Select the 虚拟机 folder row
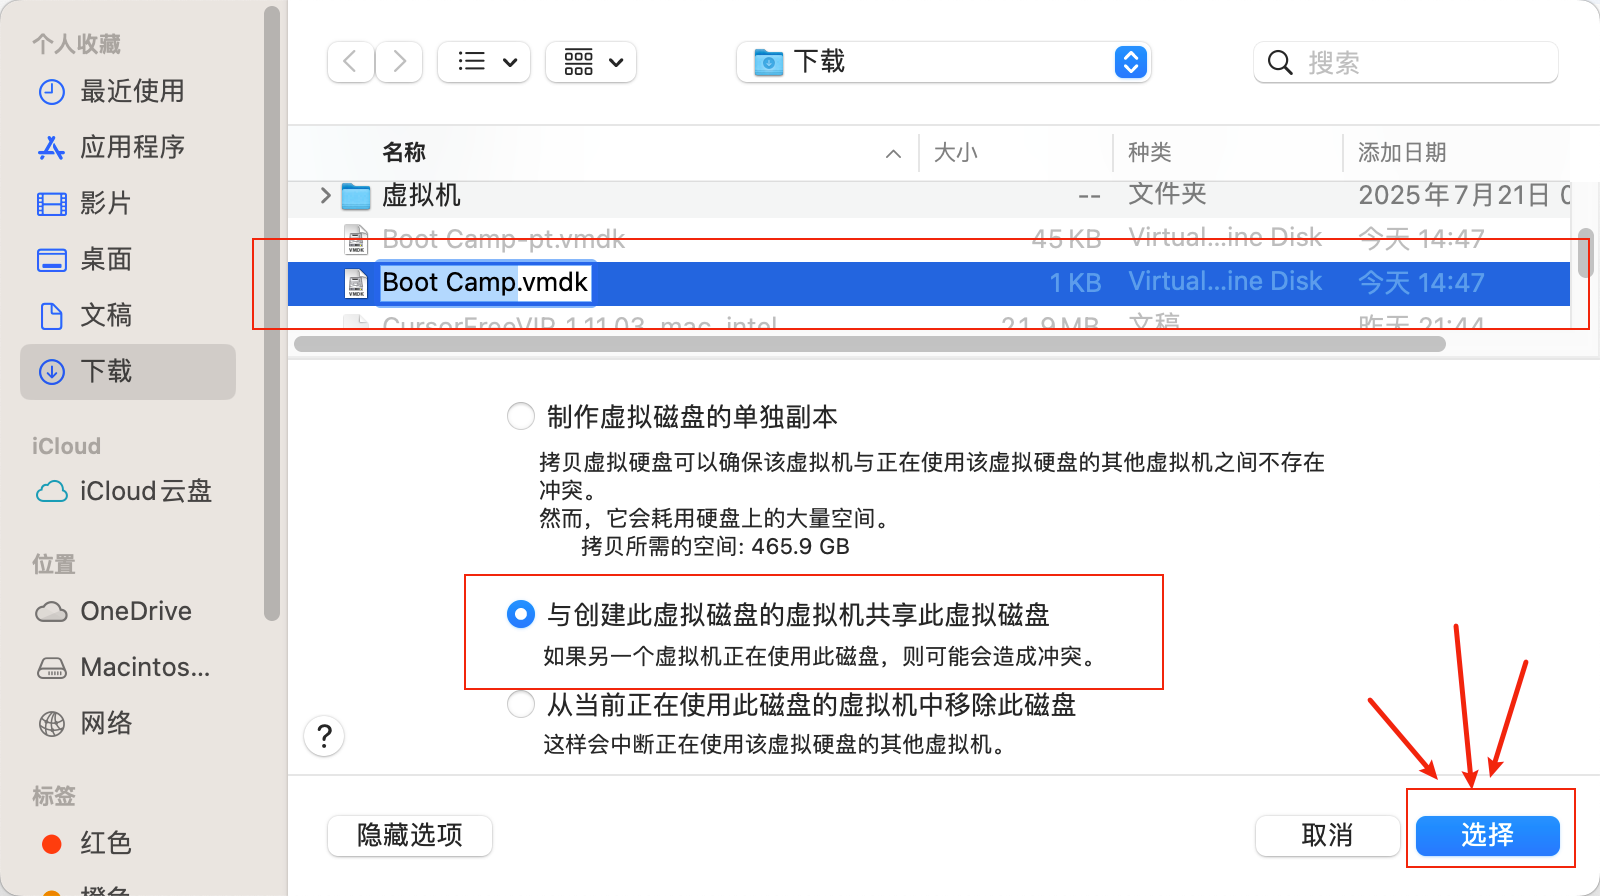Screen dimensions: 1600x896 [x=929, y=196]
